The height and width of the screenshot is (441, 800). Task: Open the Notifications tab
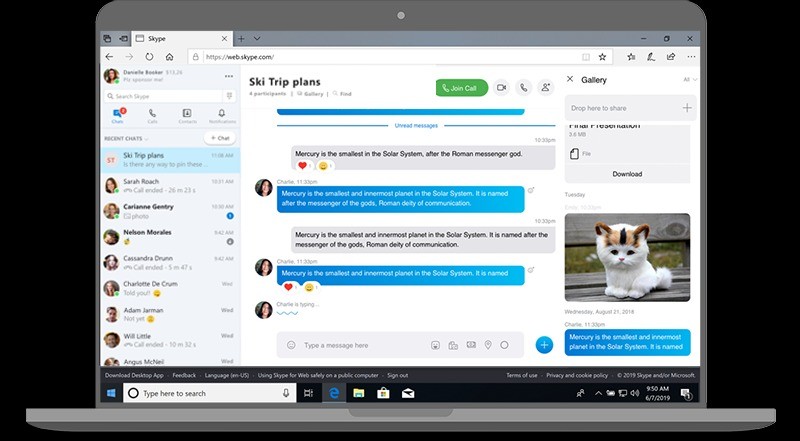(x=222, y=116)
